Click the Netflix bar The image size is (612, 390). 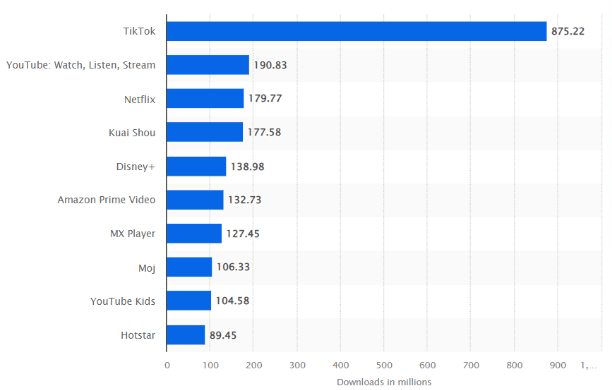tap(205, 98)
